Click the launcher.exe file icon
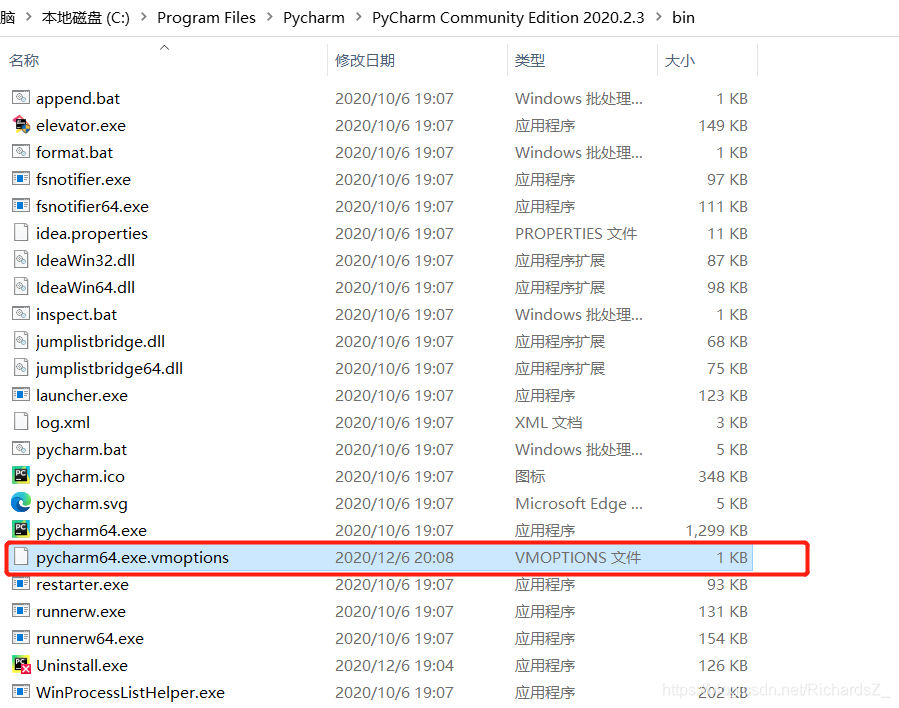This screenshot has width=899, height=708. click(x=21, y=394)
